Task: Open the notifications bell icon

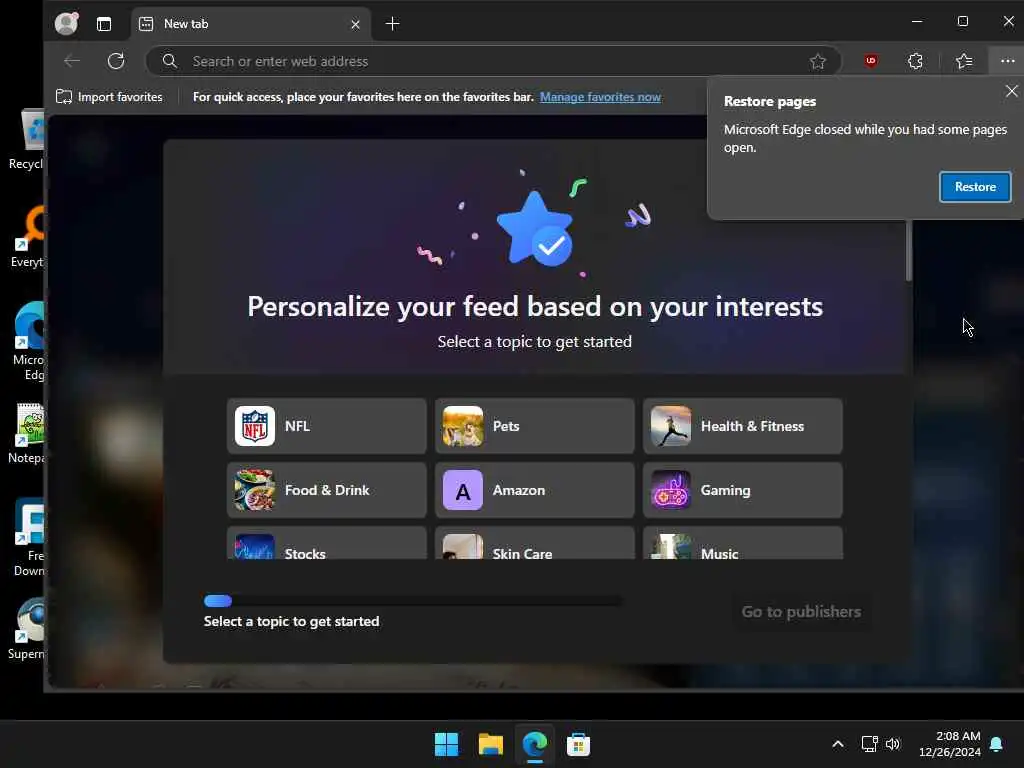Action: coord(997,744)
